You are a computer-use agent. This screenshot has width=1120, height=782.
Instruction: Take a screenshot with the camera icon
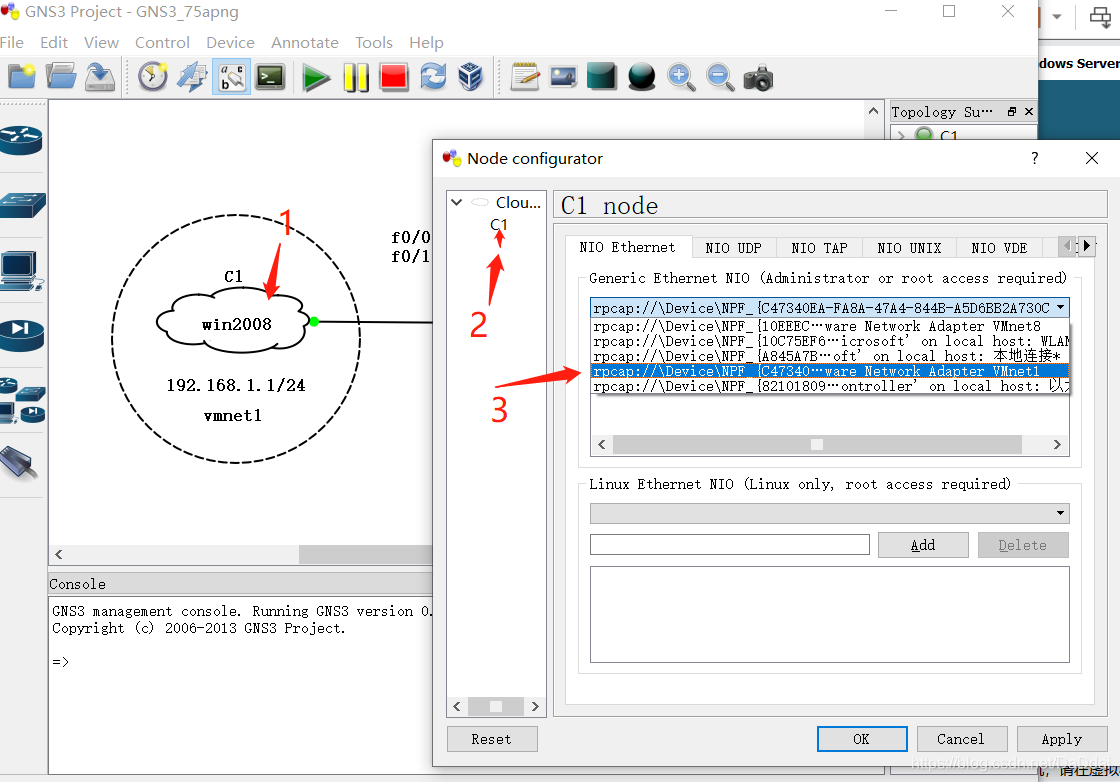coord(759,77)
